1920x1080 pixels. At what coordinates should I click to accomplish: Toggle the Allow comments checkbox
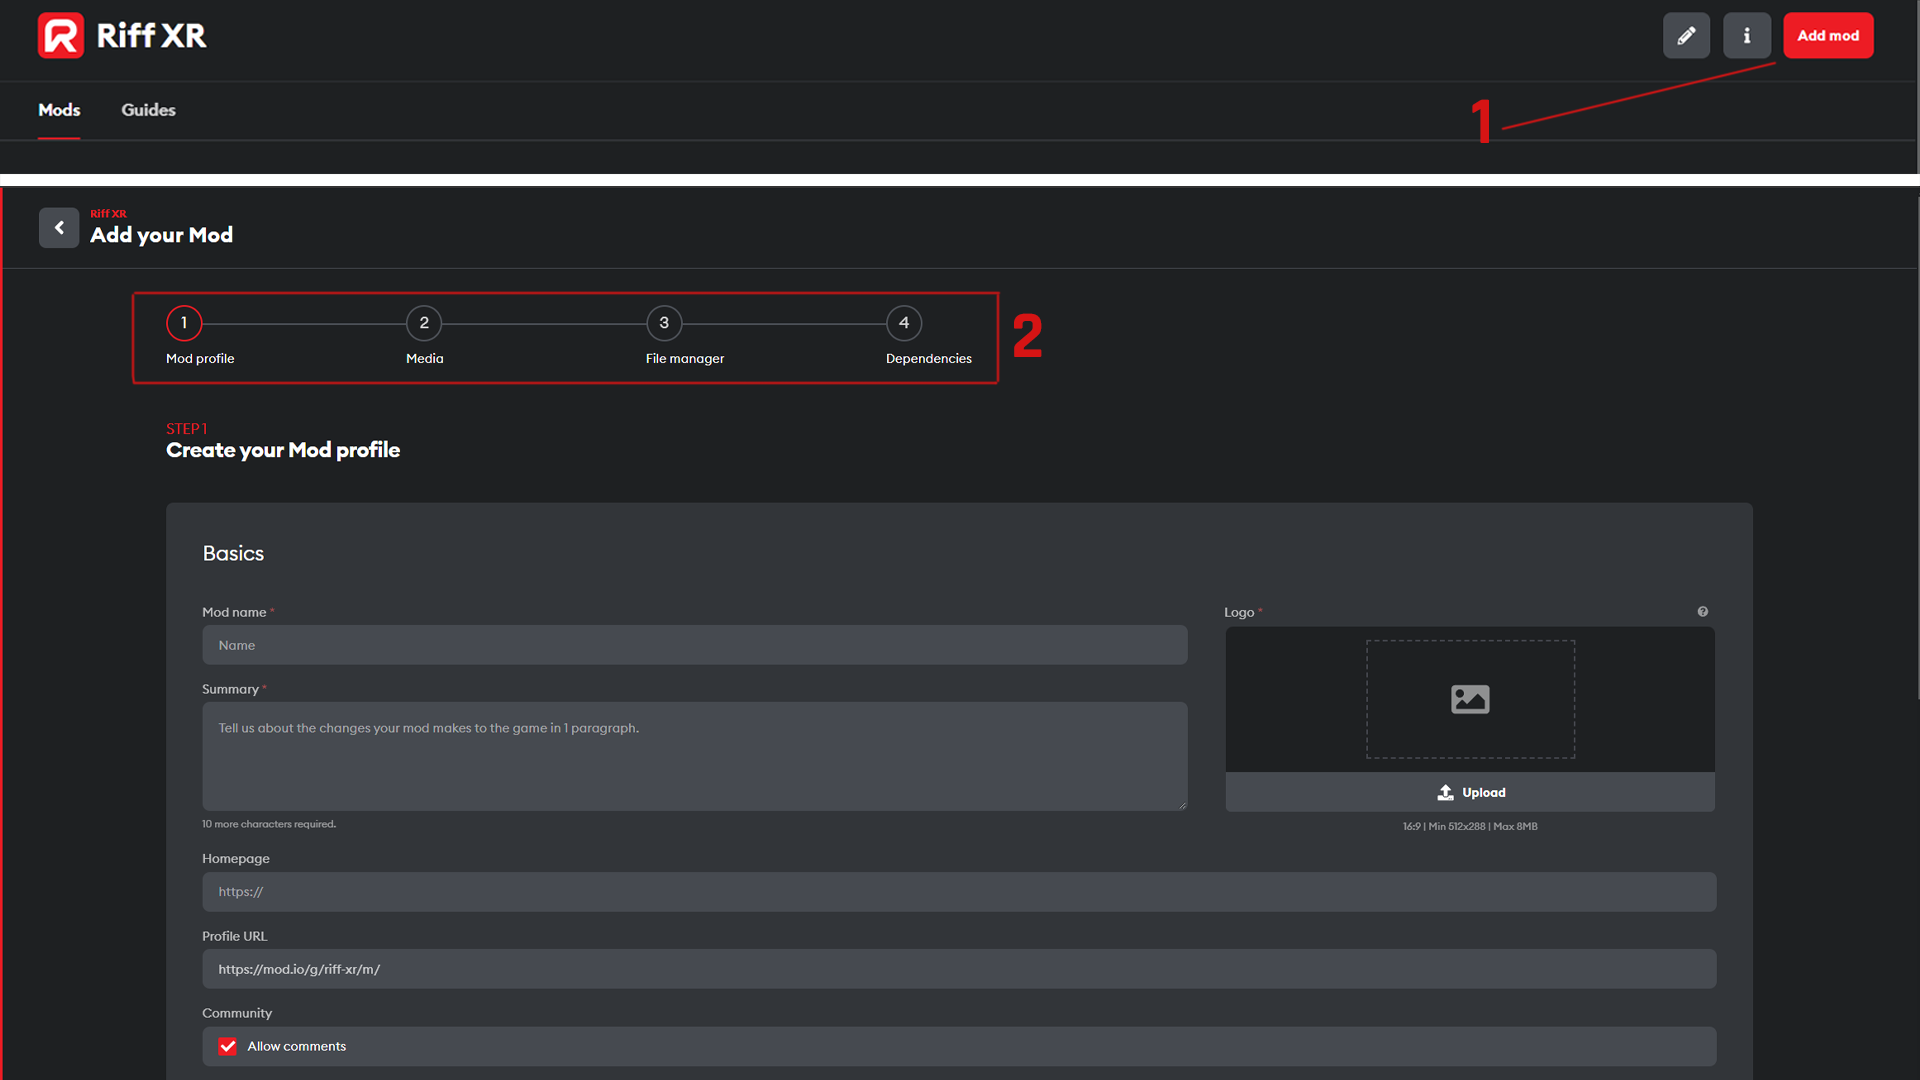pyautogui.click(x=228, y=1047)
